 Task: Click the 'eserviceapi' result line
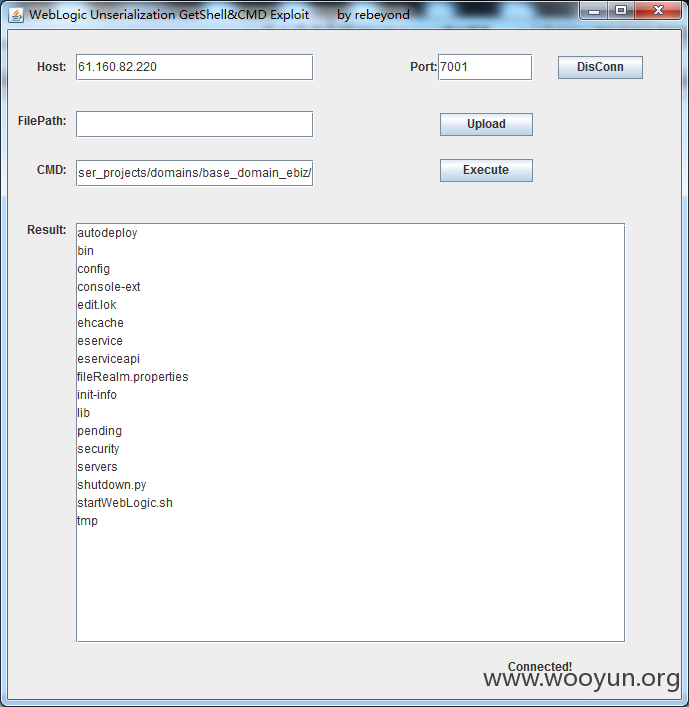tap(109, 359)
